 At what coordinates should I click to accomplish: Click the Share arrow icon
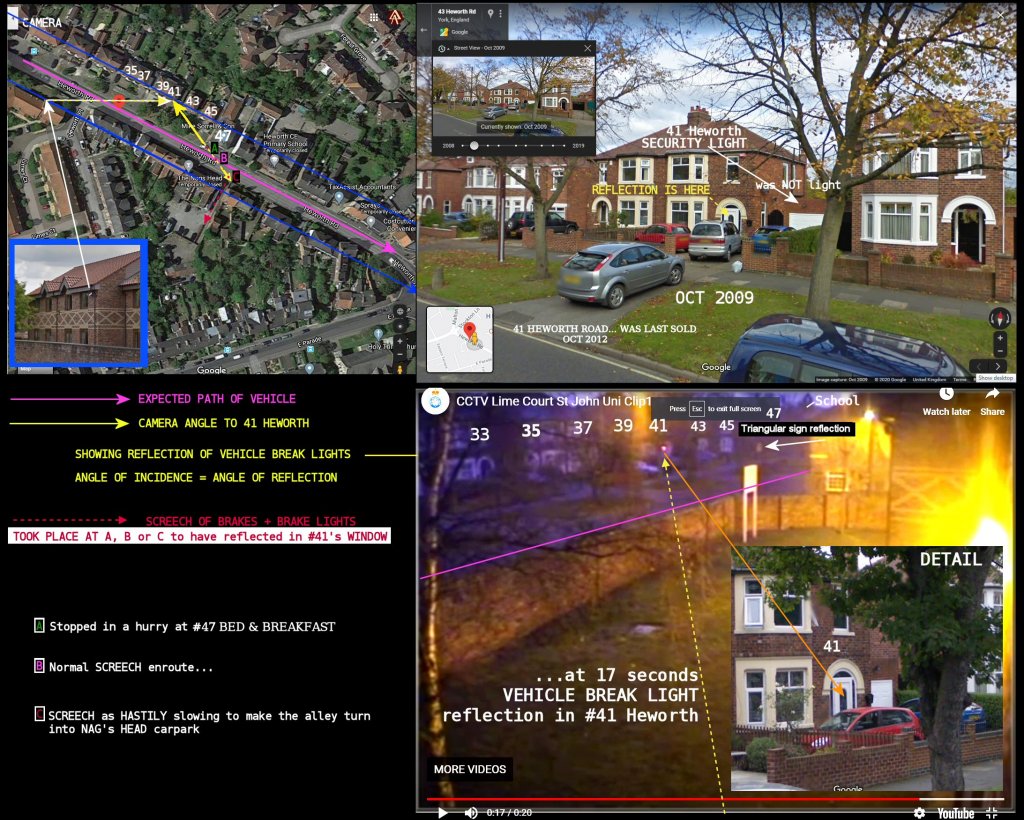coord(992,395)
